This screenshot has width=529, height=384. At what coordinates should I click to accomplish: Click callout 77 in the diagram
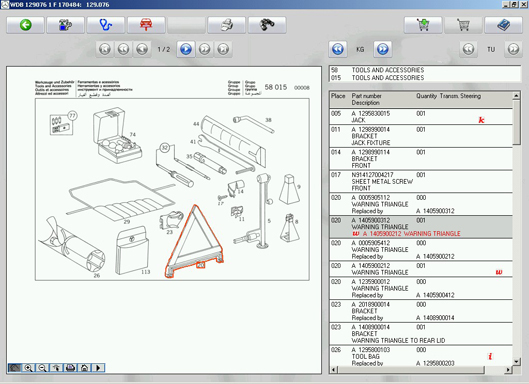point(72,116)
